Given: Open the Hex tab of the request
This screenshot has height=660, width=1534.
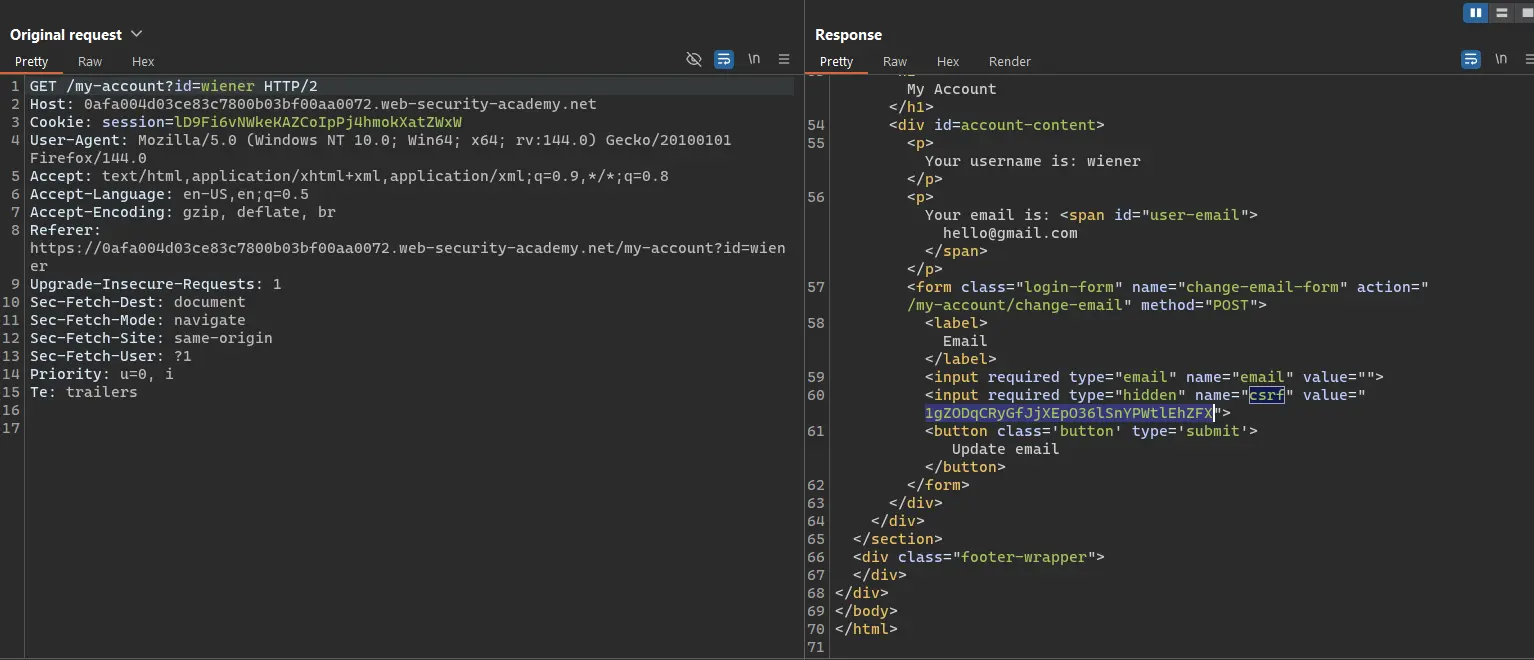Looking at the screenshot, I should (143, 62).
